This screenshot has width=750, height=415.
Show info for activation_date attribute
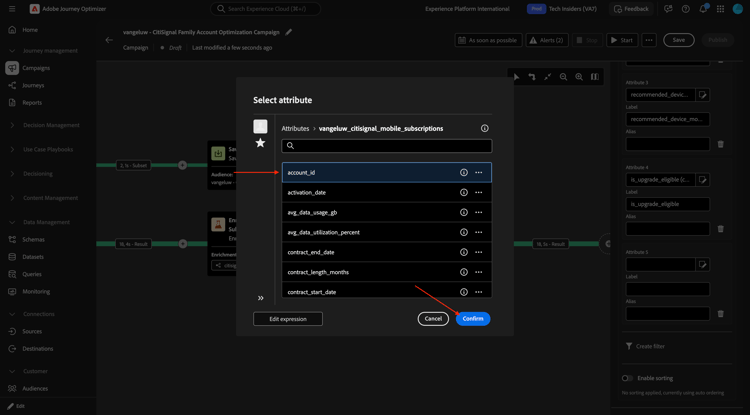(x=463, y=192)
